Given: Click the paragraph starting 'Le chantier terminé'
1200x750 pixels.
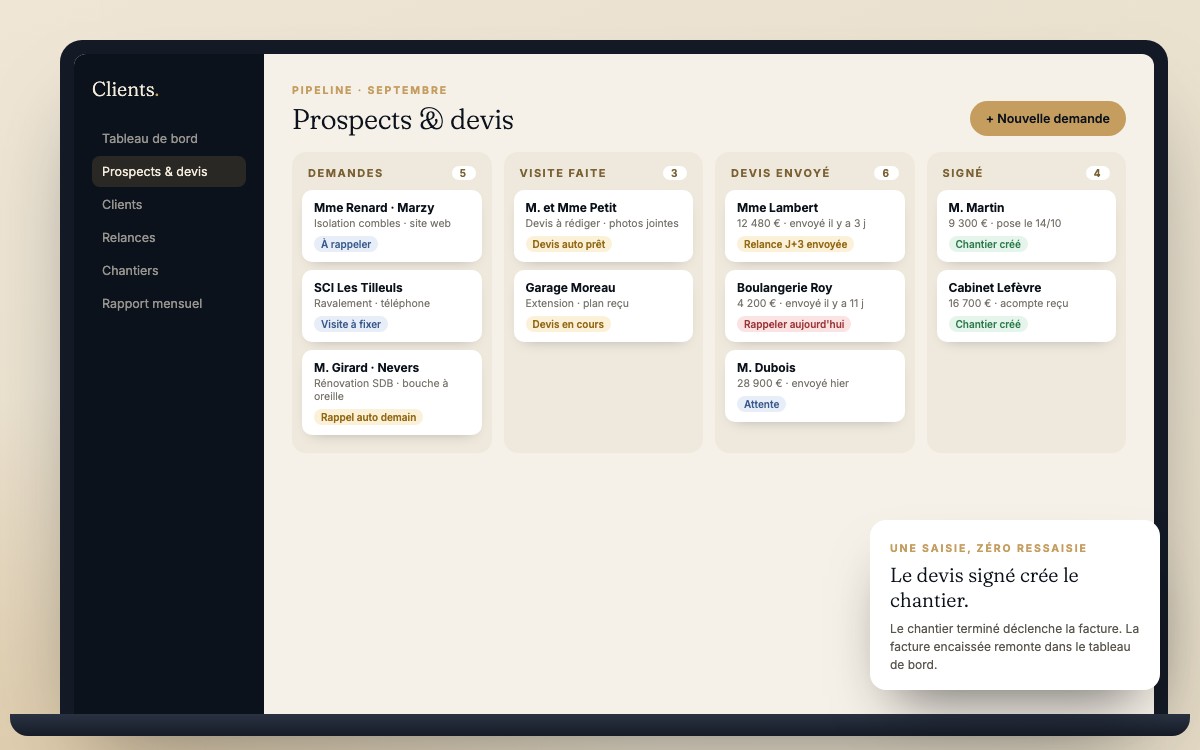Looking at the screenshot, I should pyautogui.click(x=1014, y=647).
